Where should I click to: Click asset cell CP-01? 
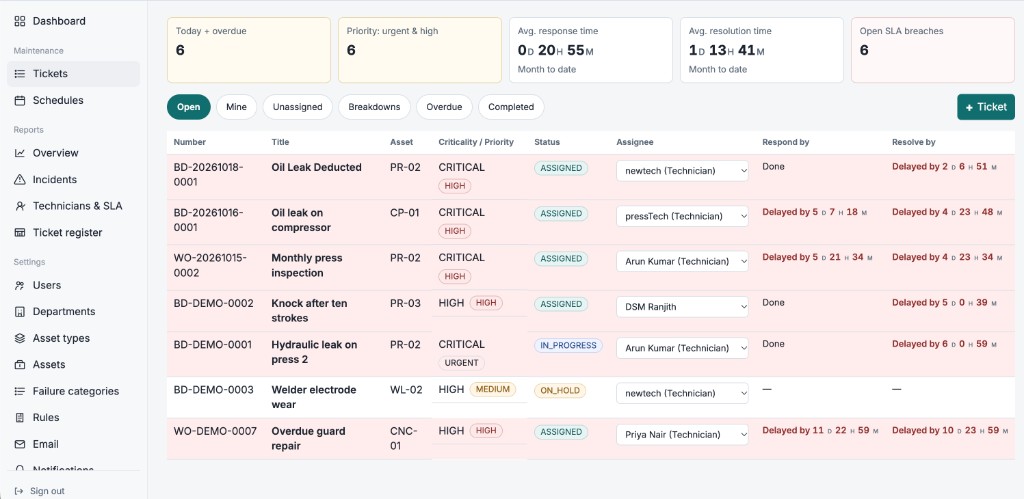tap(406, 212)
